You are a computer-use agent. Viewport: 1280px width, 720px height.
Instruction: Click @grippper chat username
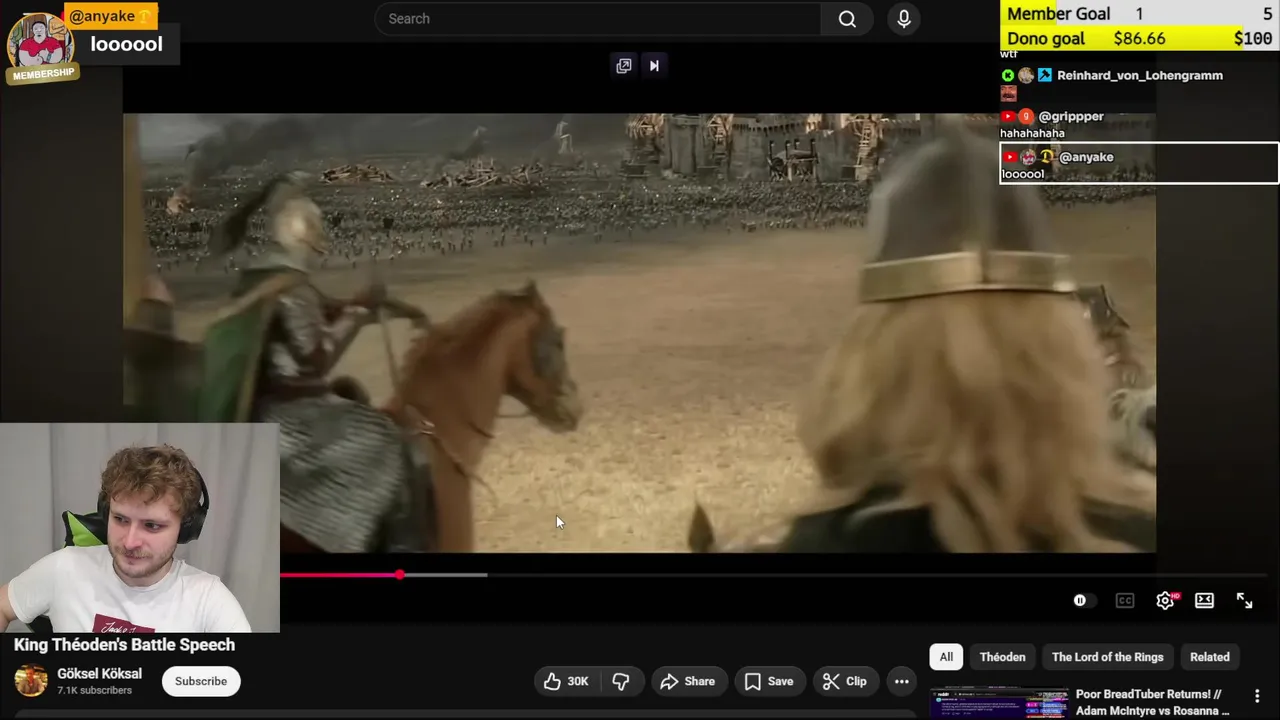click(x=1071, y=116)
